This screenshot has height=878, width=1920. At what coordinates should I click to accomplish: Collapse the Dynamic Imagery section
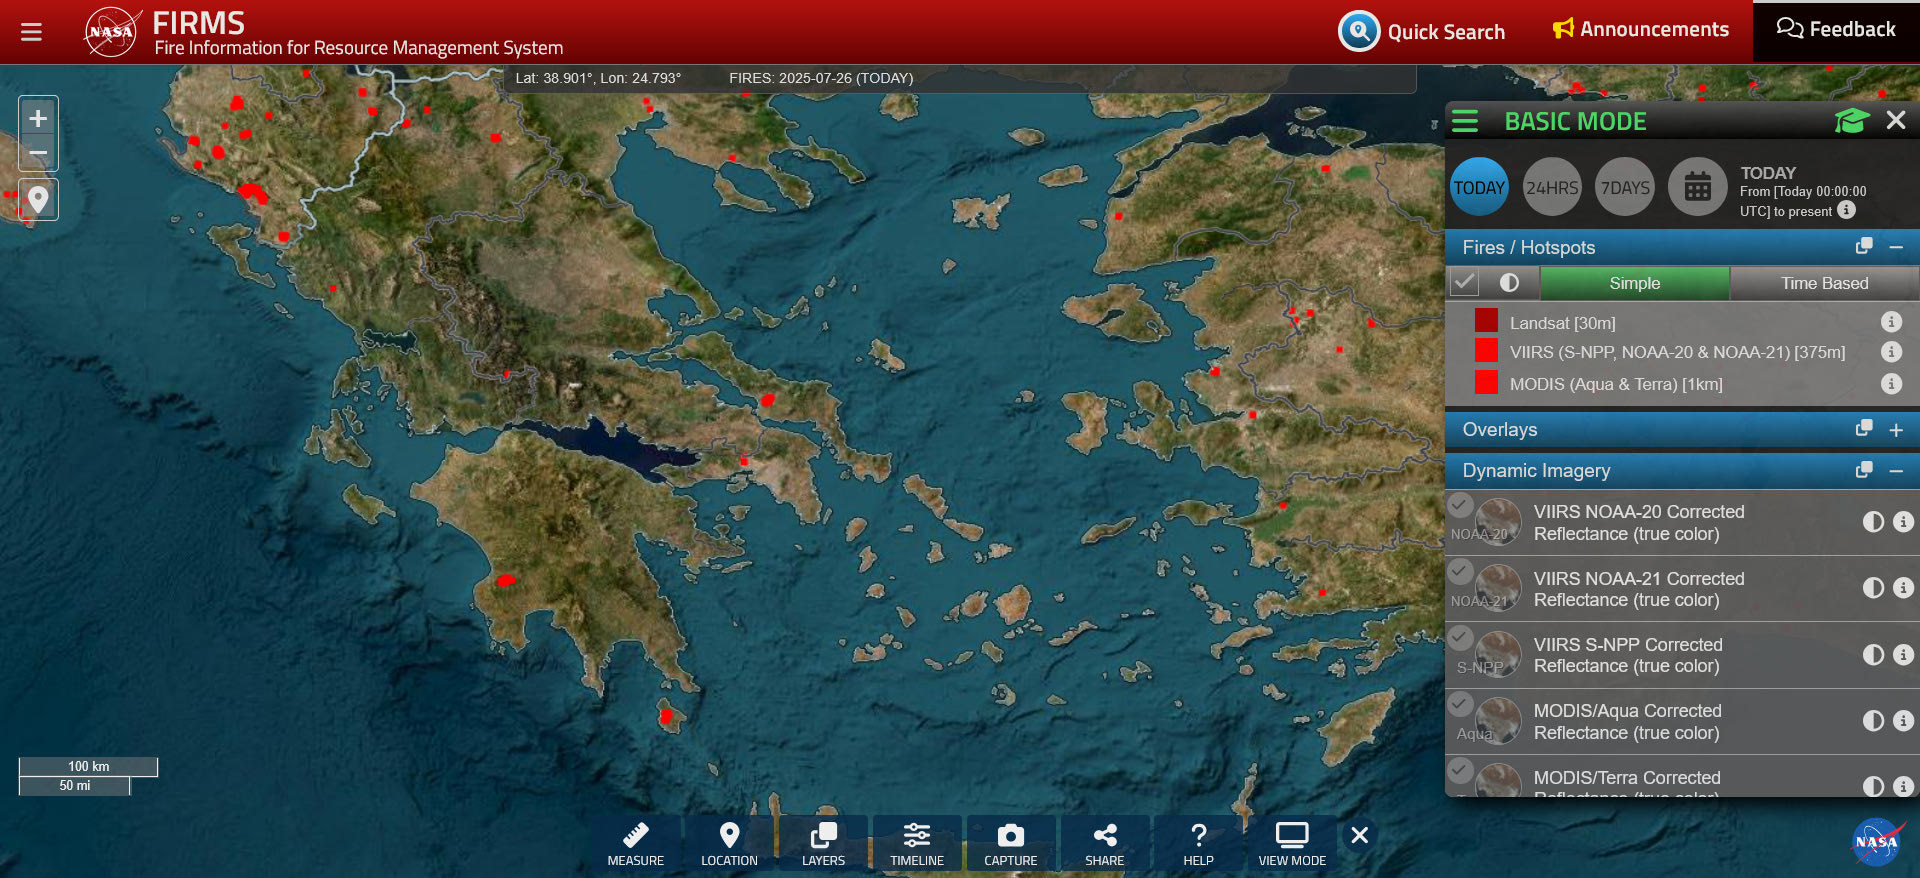click(x=1895, y=471)
